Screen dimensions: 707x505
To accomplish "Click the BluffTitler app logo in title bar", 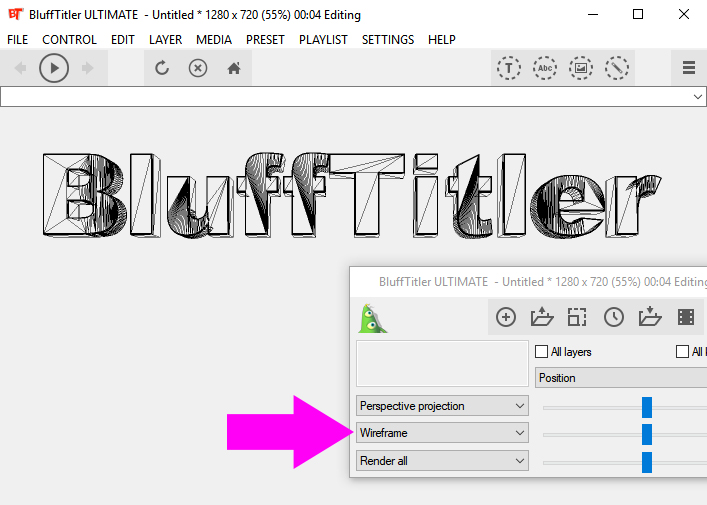I will pyautogui.click(x=15, y=14).
